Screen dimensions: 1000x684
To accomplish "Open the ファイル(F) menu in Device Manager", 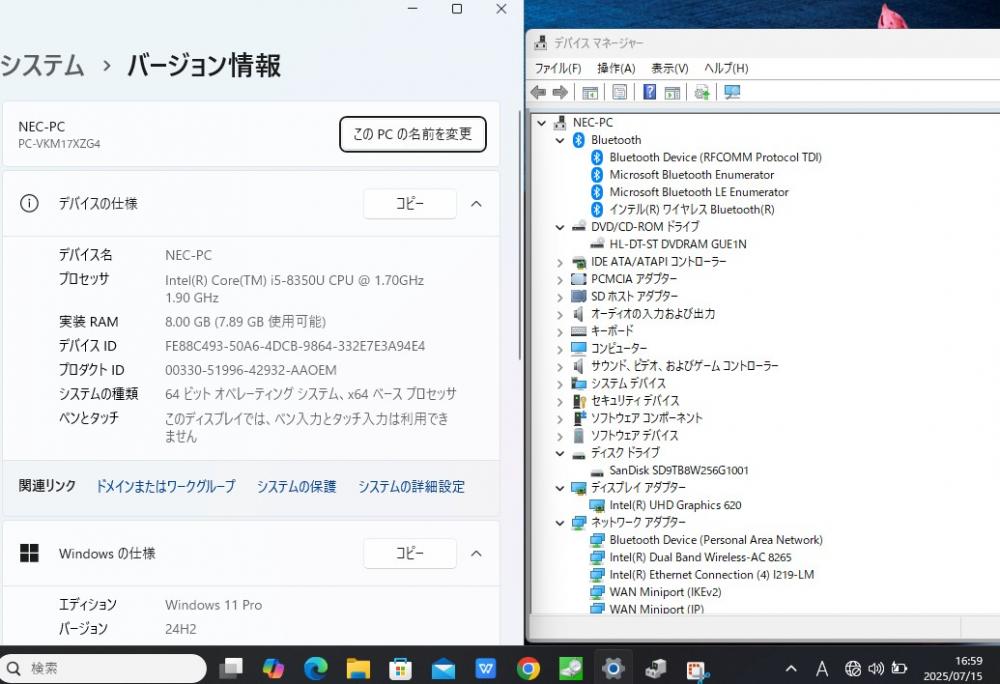I will (x=558, y=68).
